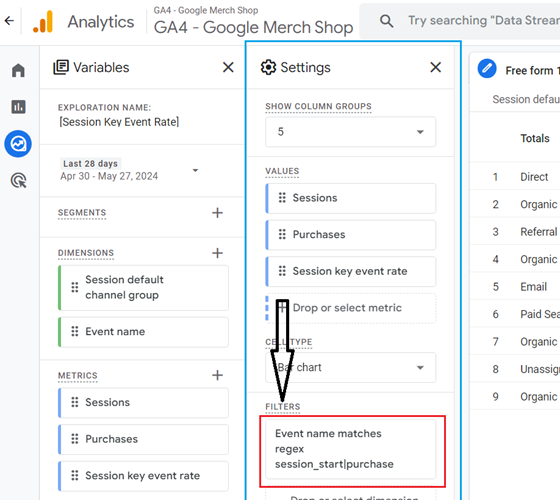Click the Email row in table
The height and width of the screenshot is (500, 560).
[x=515, y=287]
